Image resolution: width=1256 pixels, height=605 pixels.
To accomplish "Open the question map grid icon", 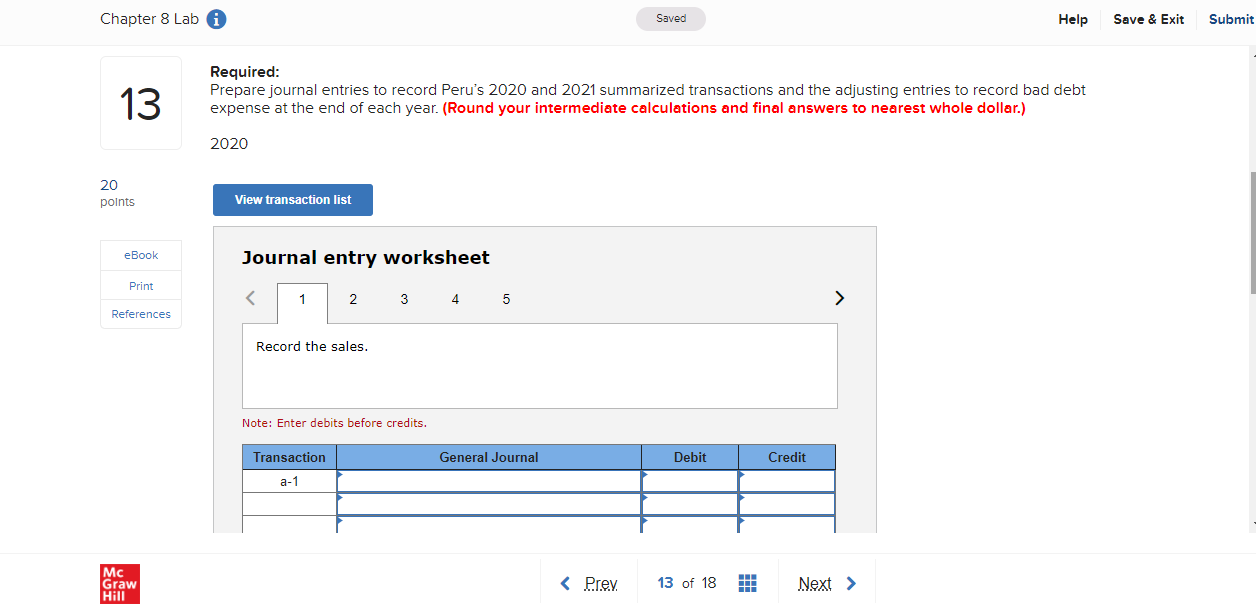I will (747, 582).
